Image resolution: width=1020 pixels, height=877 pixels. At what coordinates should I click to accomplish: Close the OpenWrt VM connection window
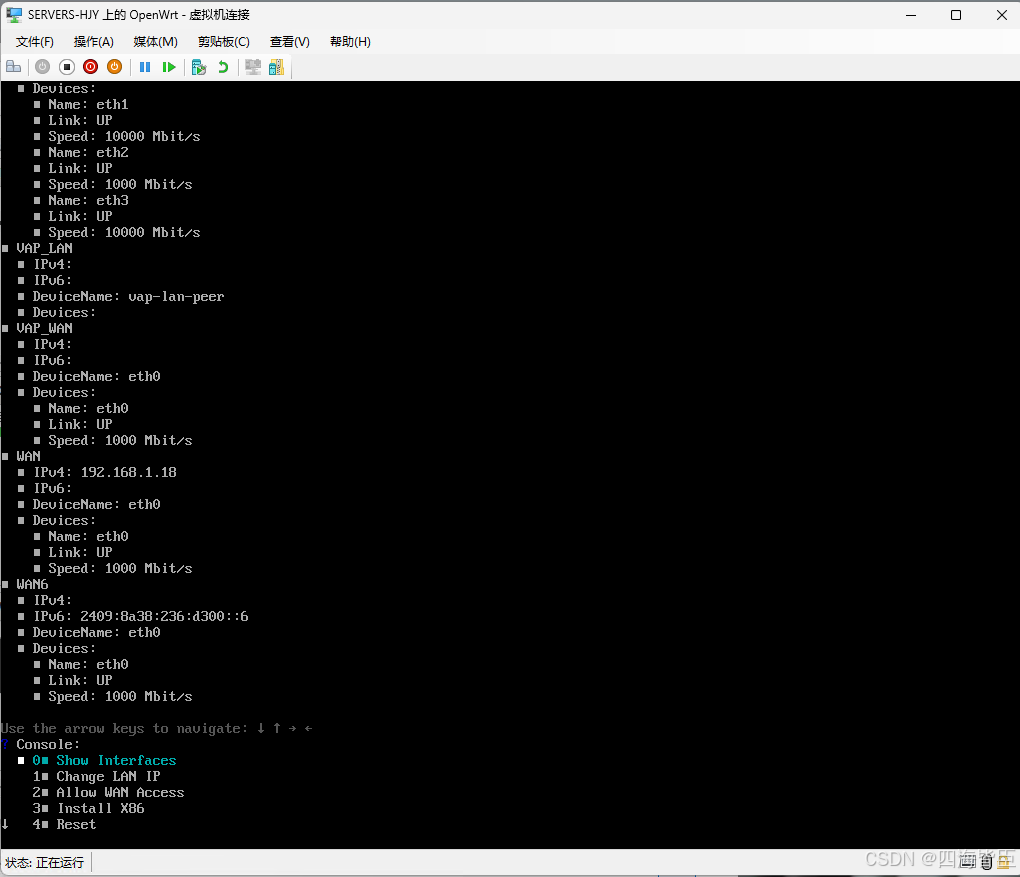click(x=1001, y=14)
